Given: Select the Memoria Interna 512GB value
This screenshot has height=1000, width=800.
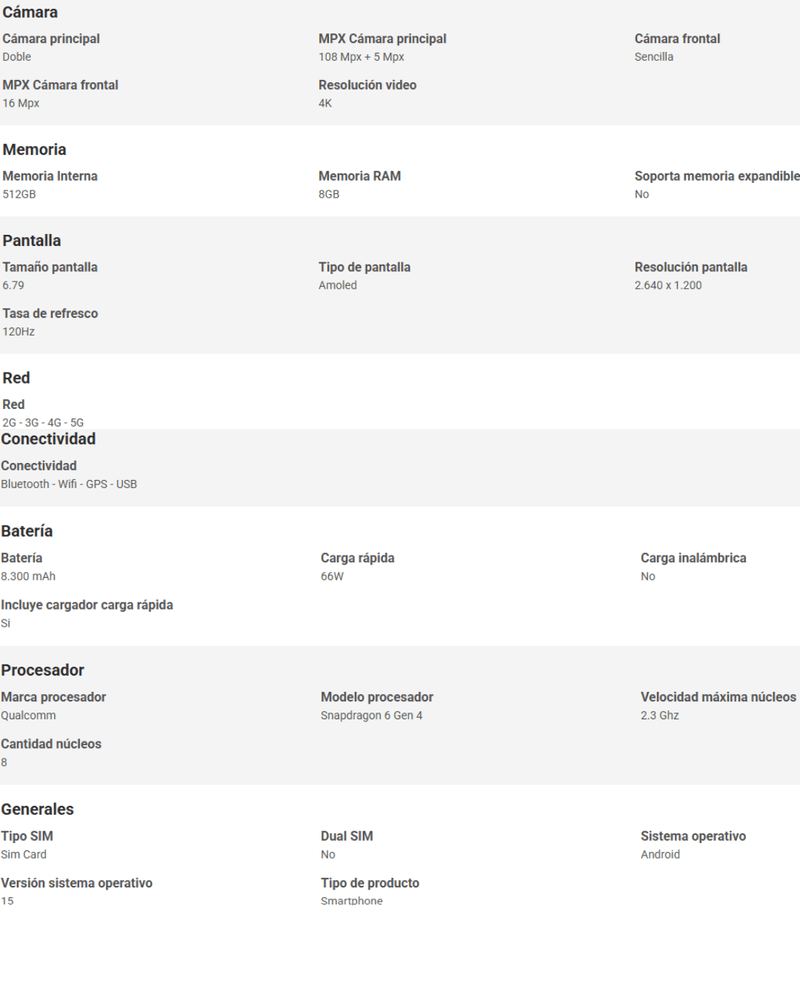Looking at the screenshot, I should 19,195.
